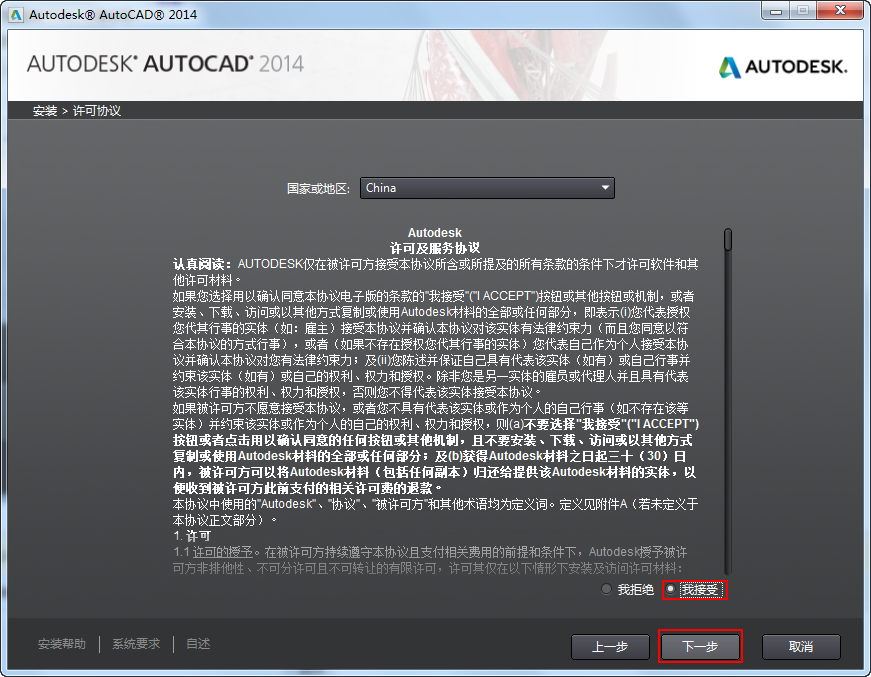Screen dimensions: 871x677
Task: Open the 自述 readme link
Action: (x=197, y=644)
